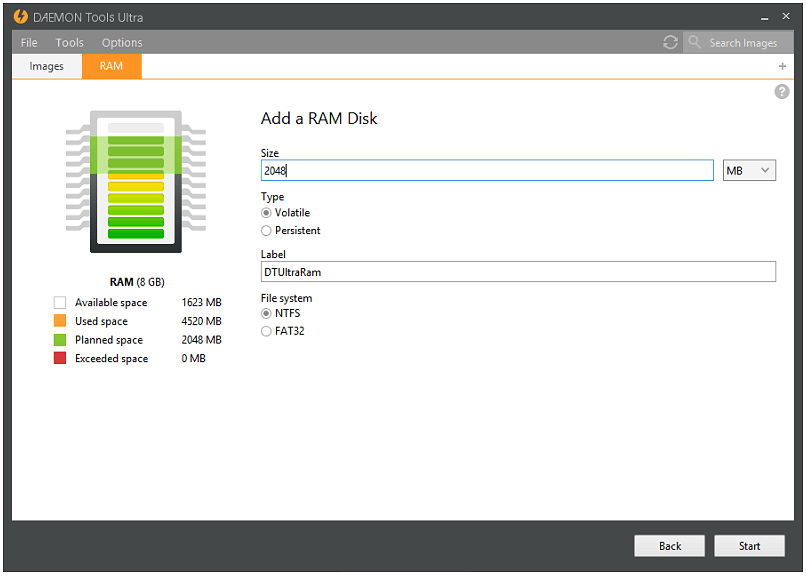Click the Add a RAM Disk heading
The image size is (806, 577).
[x=319, y=119]
